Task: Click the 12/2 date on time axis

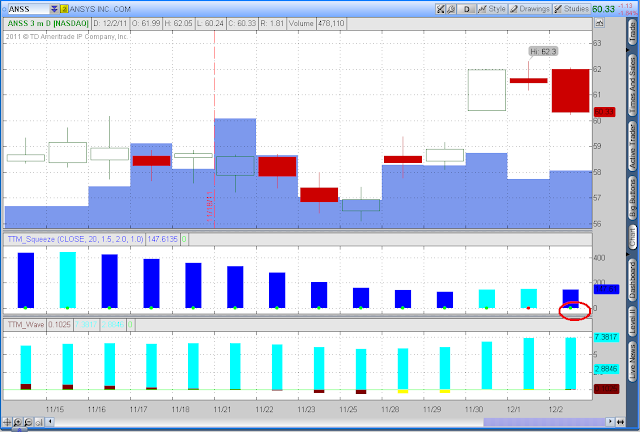Action: (x=556, y=409)
